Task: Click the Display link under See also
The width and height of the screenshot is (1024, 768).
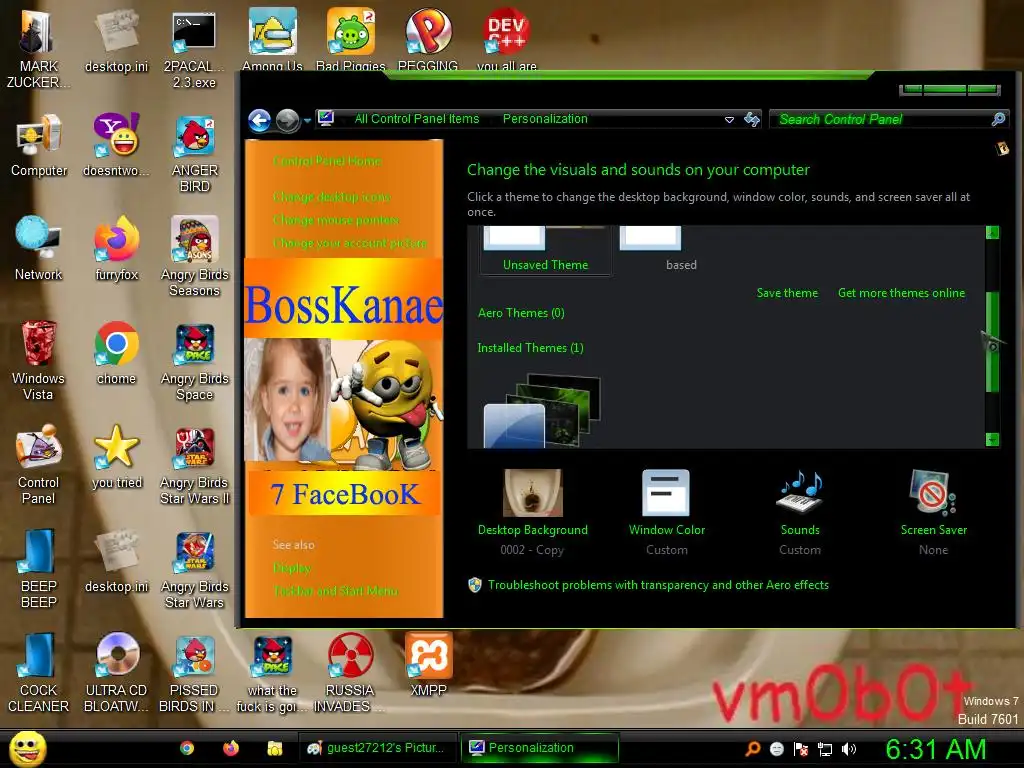Action: (x=292, y=568)
